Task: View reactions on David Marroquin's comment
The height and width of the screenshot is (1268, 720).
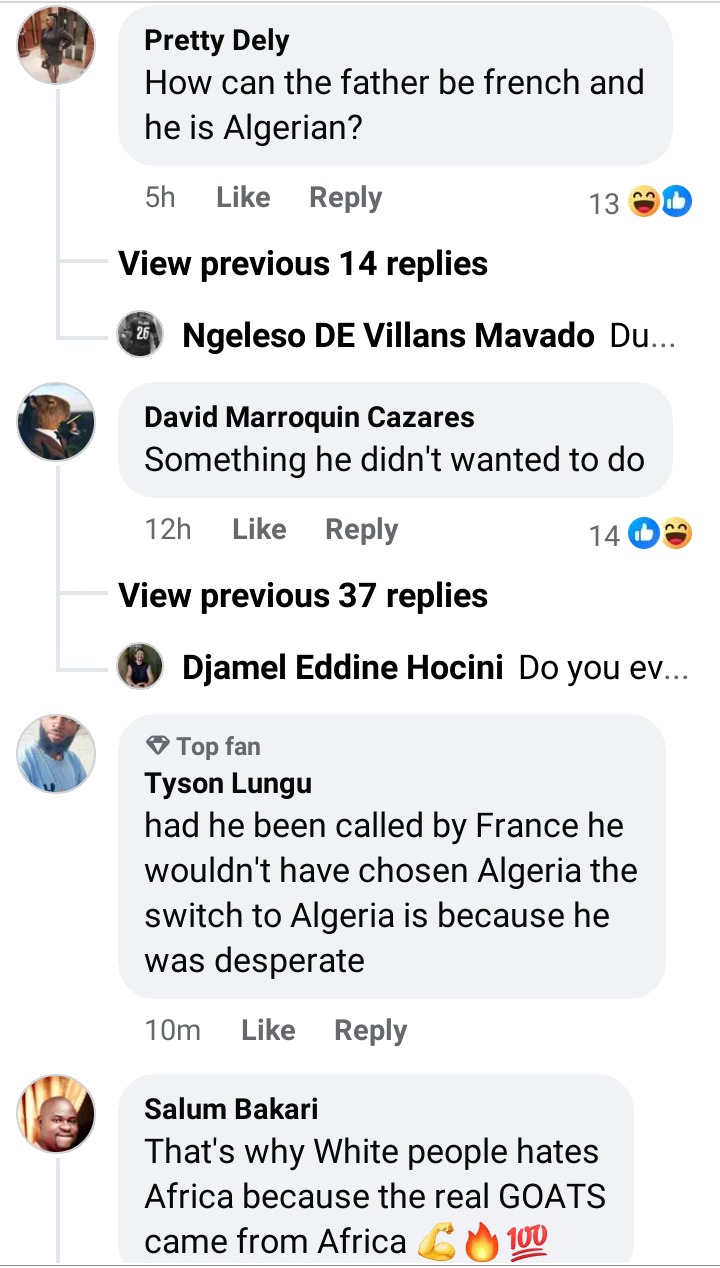Action: [x=660, y=535]
